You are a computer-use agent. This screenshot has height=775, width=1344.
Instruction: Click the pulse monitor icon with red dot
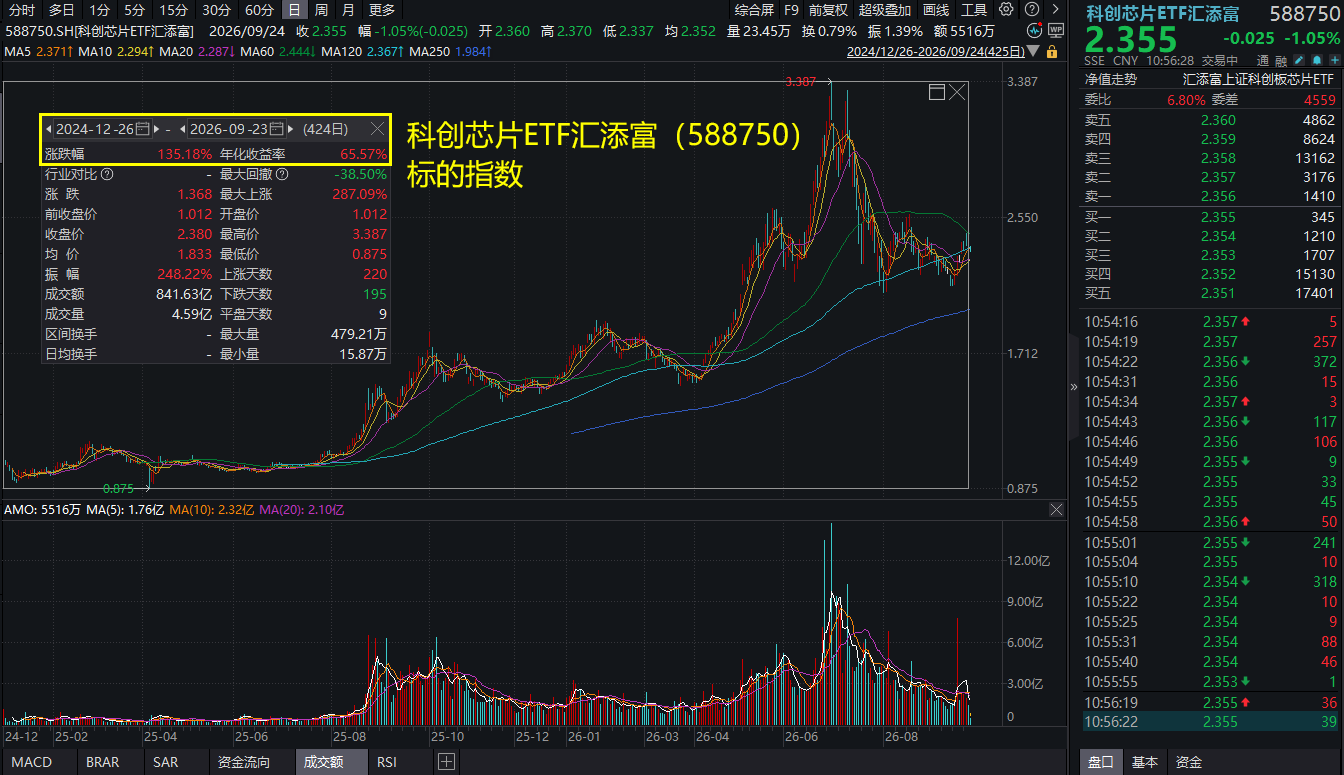coord(1032,30)
